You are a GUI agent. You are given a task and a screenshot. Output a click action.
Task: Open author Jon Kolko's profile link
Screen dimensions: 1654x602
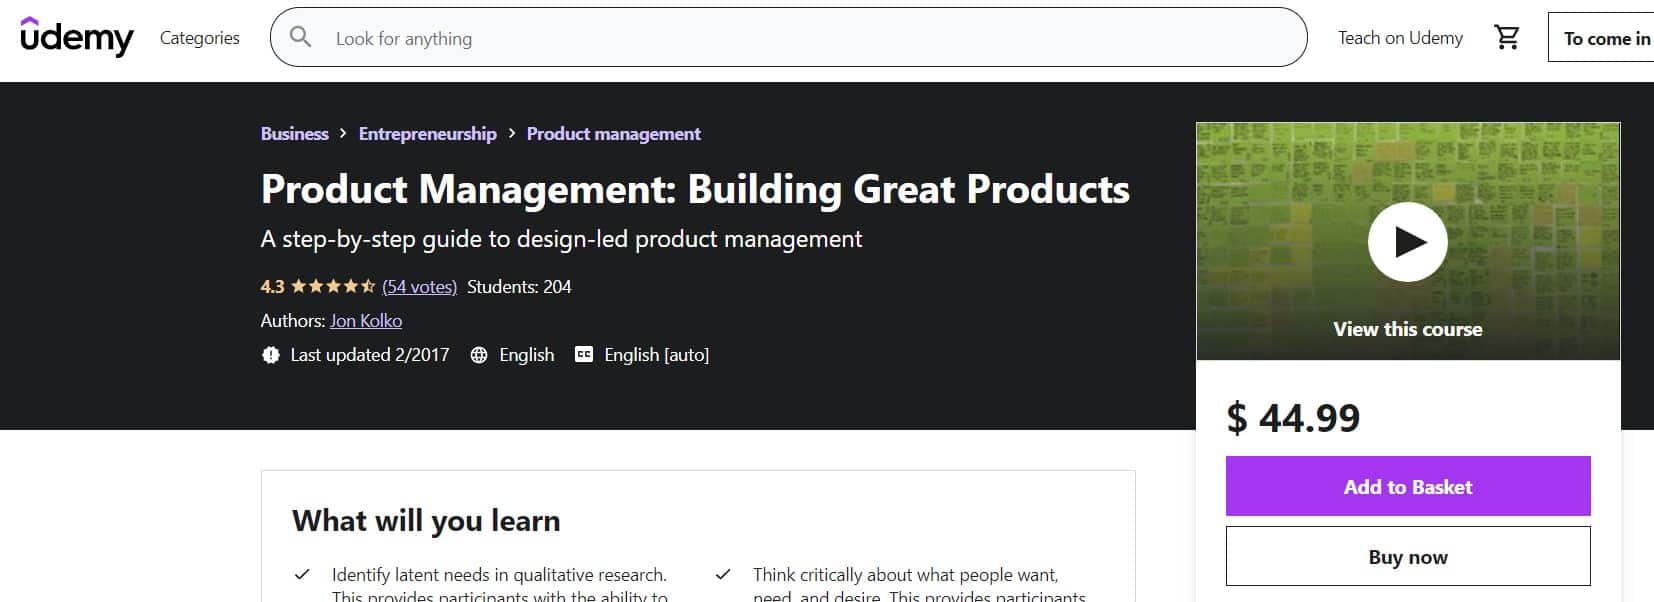pos(366,321)
